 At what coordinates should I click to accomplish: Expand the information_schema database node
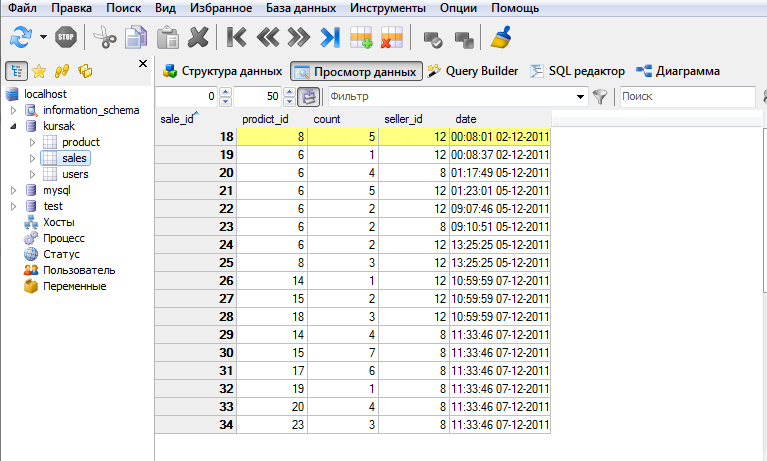[14, 111]
